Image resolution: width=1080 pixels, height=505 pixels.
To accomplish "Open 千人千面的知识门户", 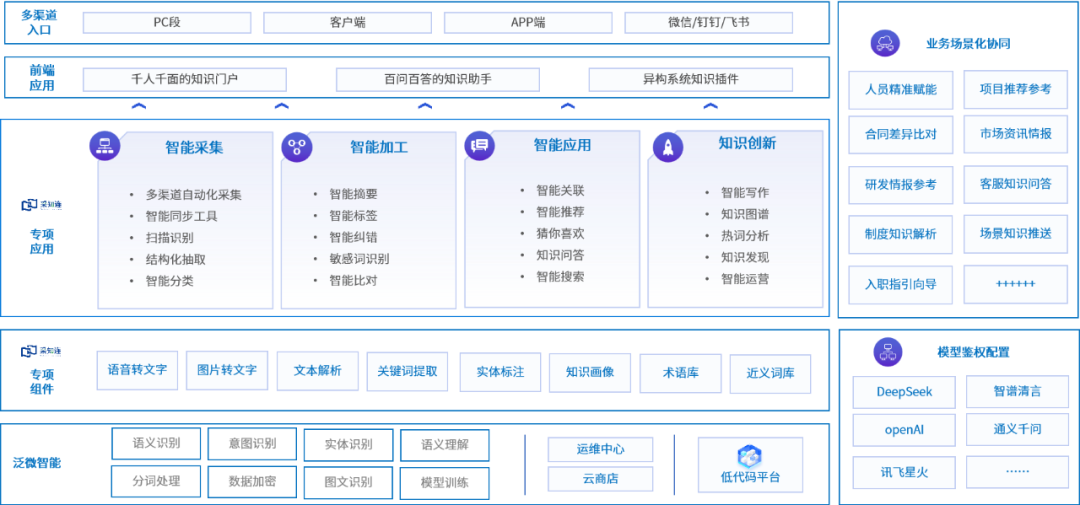I will (x=185, y=79).
